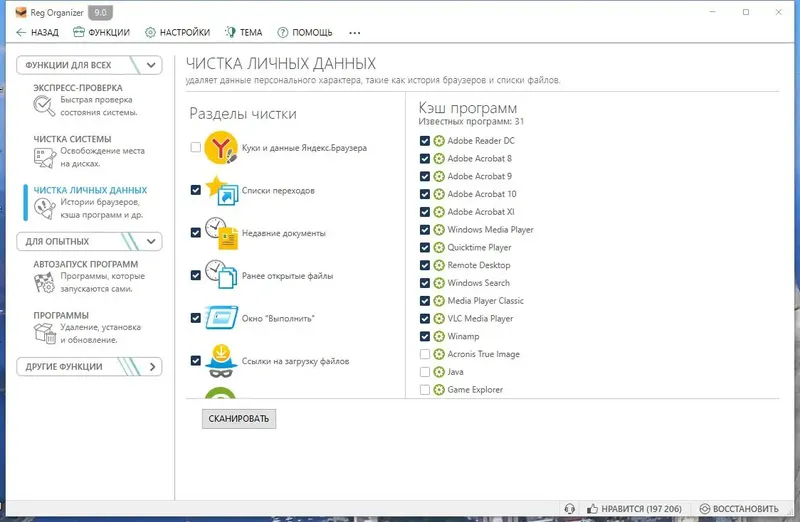The image size is (800, 522).
Task: Select the Adobe Acrobat XI entry text
Action: [x=481, y=212]
